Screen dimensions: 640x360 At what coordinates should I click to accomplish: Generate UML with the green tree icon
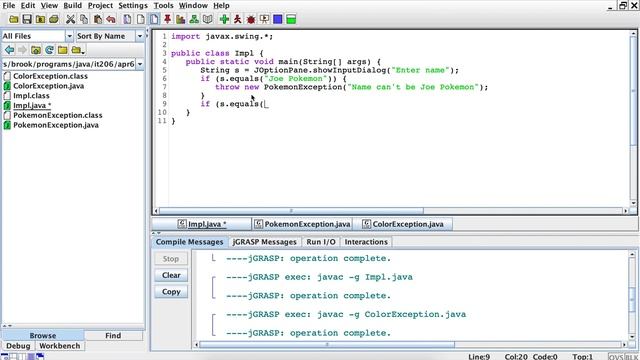tap(194, 19)
